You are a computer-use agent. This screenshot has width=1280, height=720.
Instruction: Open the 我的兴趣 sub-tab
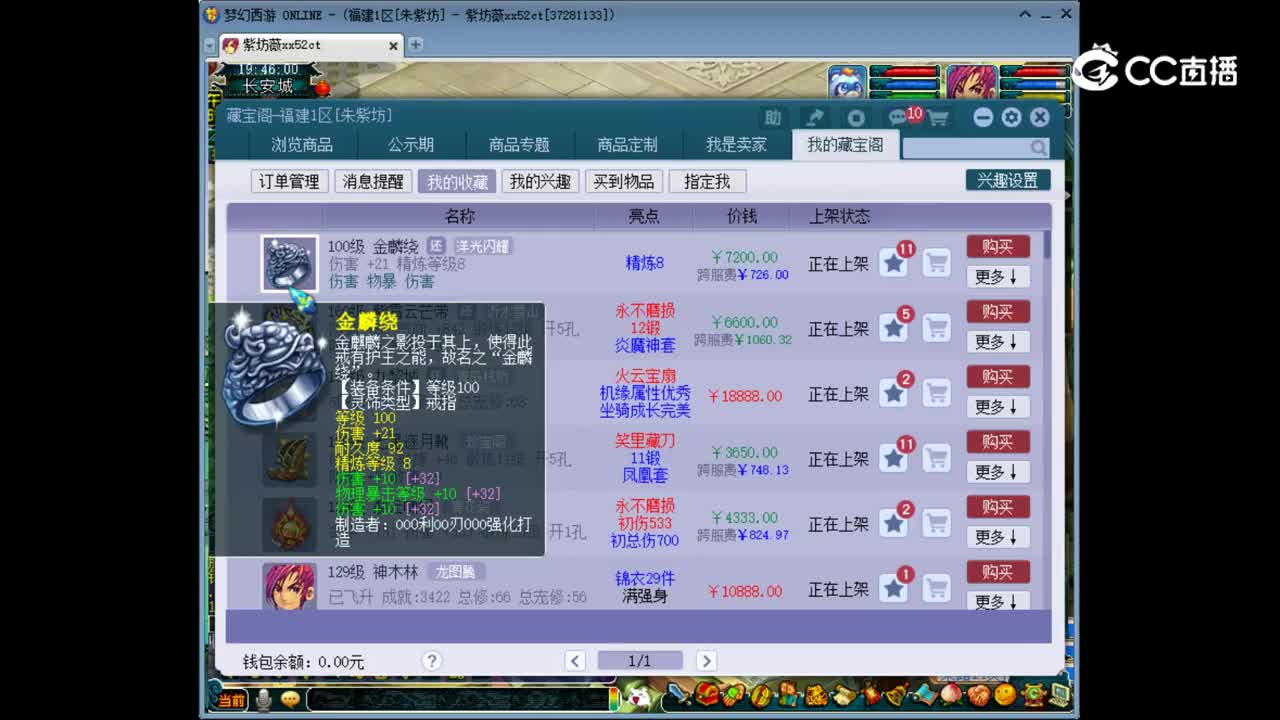point(540,181)
